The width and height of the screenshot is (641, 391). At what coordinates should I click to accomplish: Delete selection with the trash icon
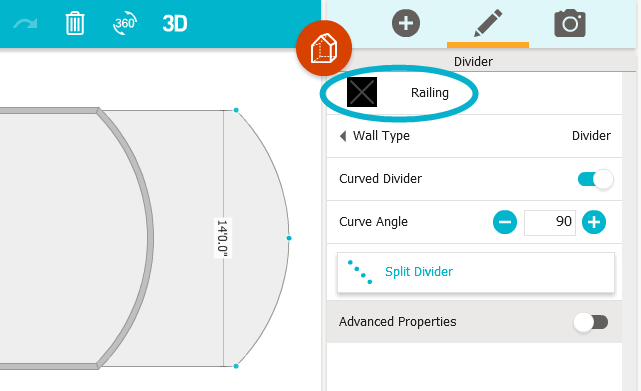[75, 23]
